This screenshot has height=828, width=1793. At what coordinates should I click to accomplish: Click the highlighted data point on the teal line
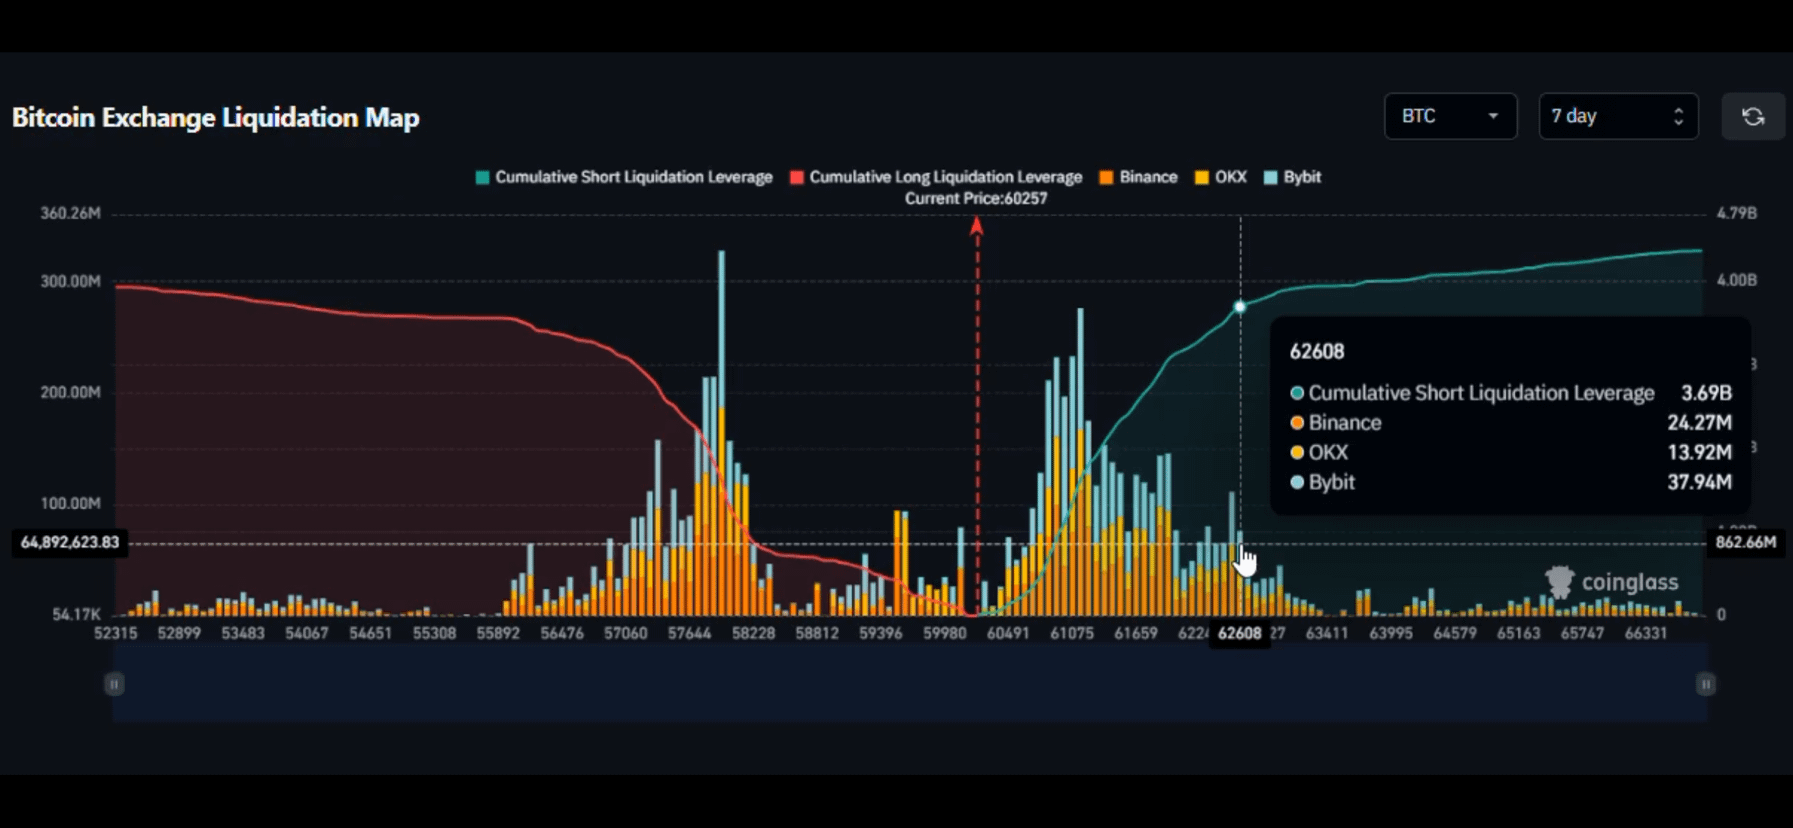(x=1240, y=307)
